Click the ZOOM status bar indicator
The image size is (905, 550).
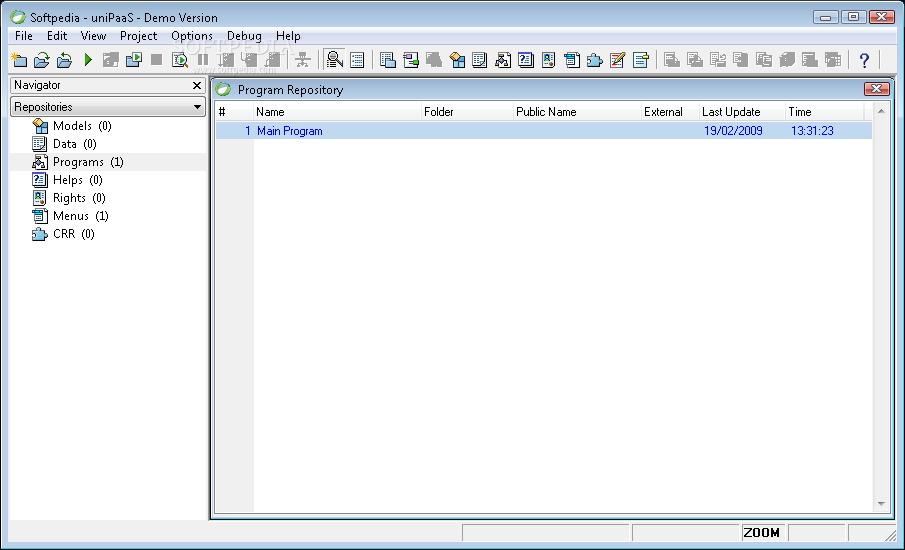pos(761,532)
